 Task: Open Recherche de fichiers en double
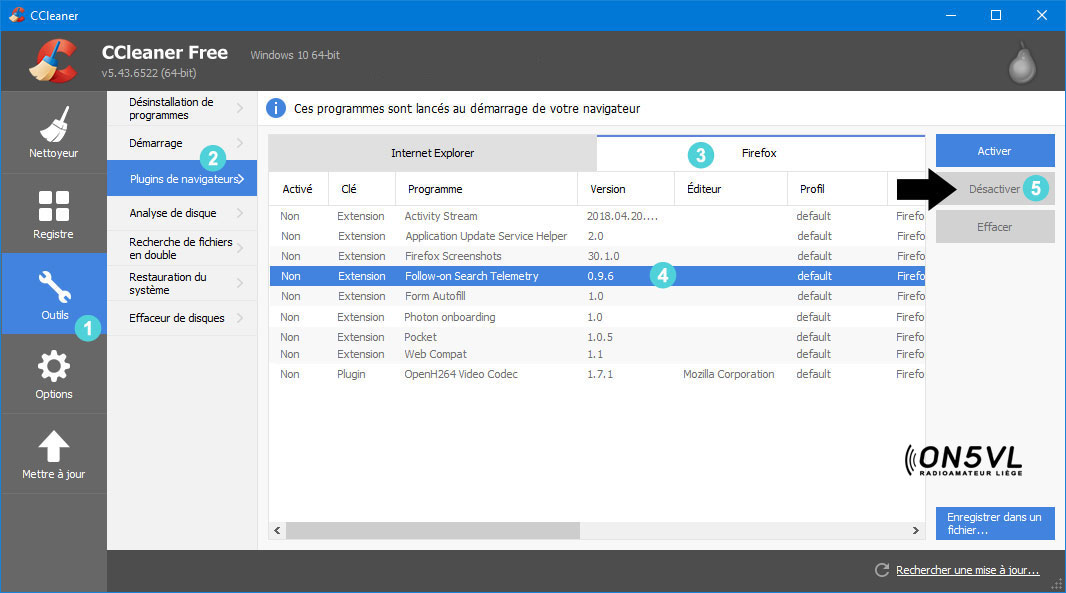[182, 248]
